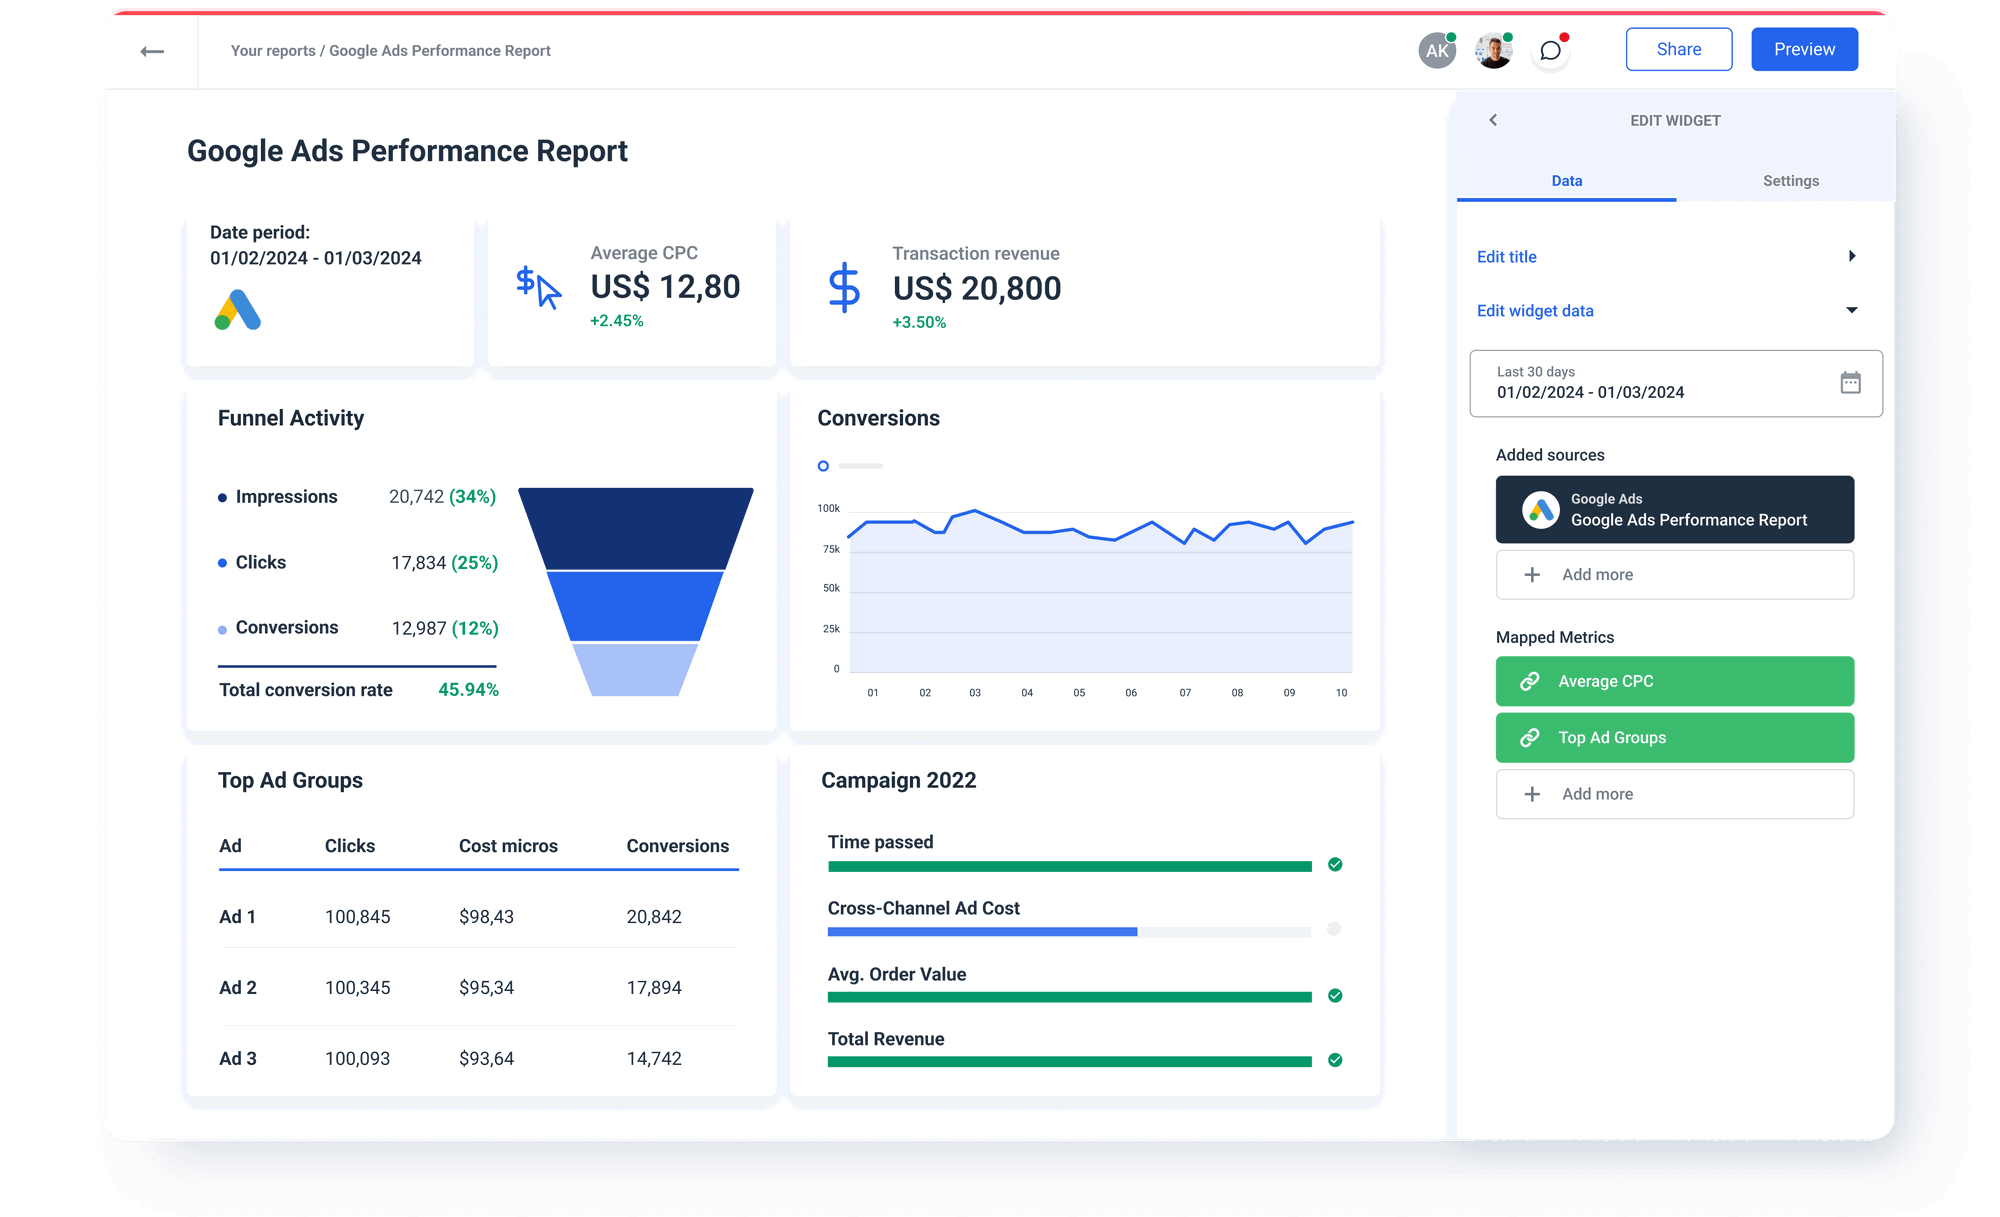Click the back arrow in the top navigation
2000x1217 pixels.
[153, 50]
